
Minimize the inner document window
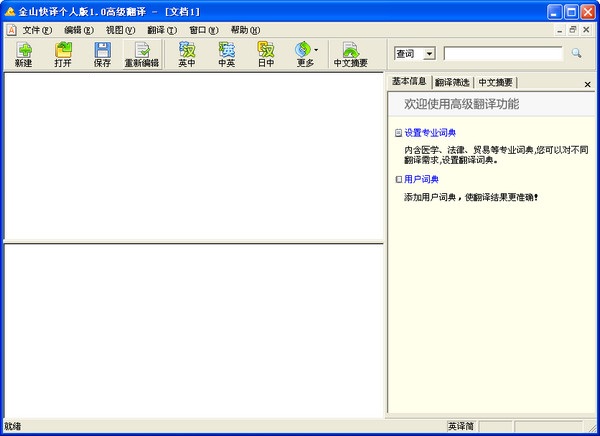click(x=559, y=30)
